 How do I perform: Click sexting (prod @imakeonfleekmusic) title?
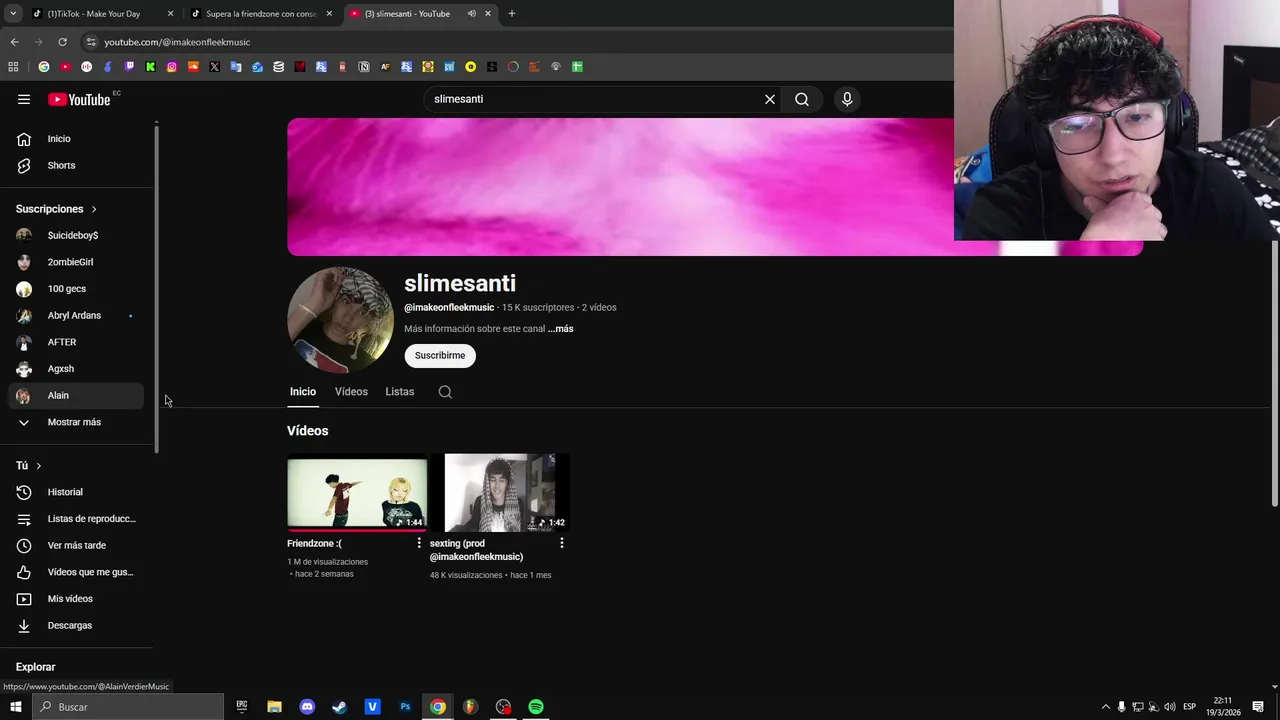(476, 550)
